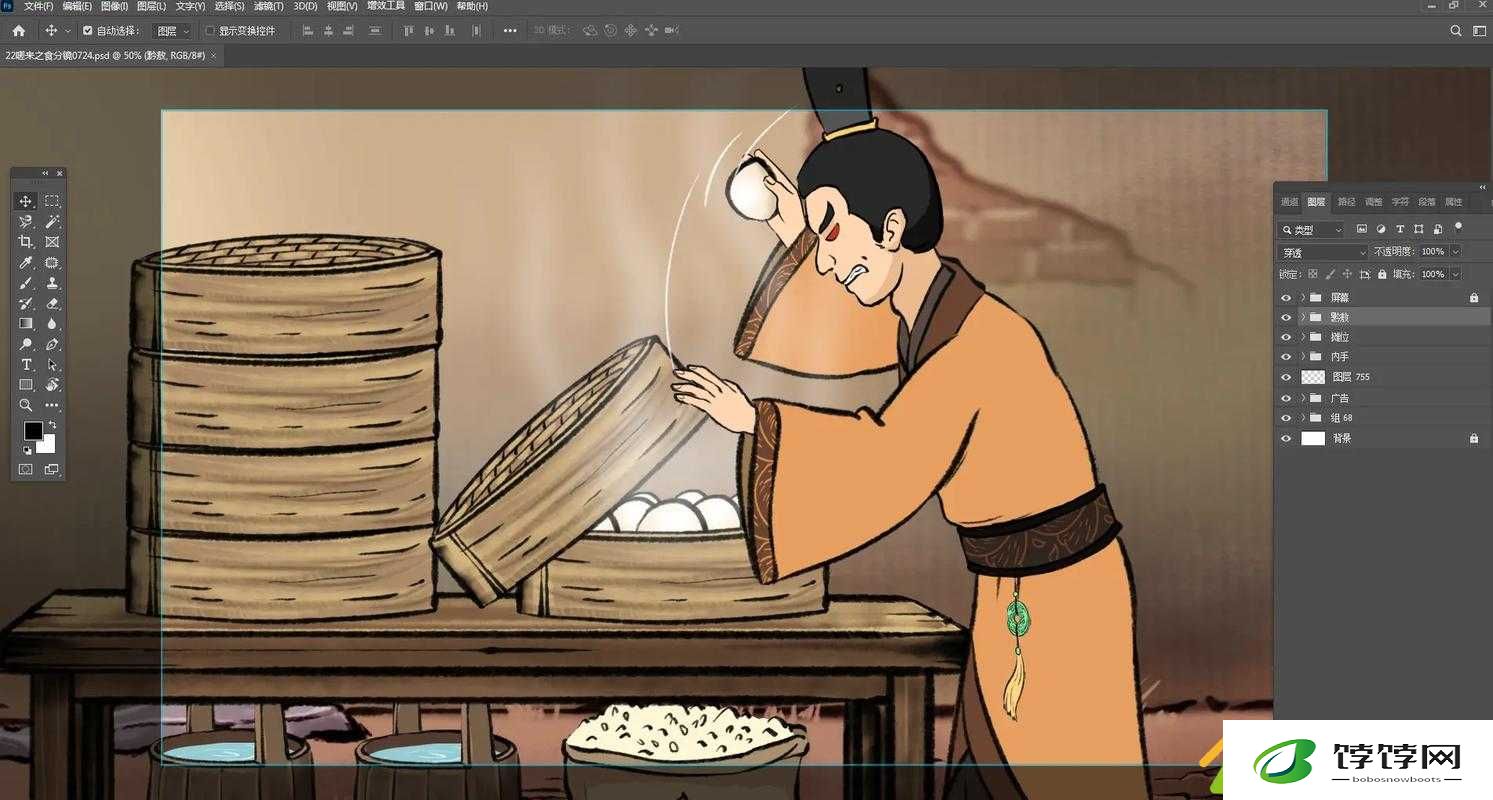Filter layers by type (T) layers
Viewport: 1493px width, 800px height.
point(1400,229)
